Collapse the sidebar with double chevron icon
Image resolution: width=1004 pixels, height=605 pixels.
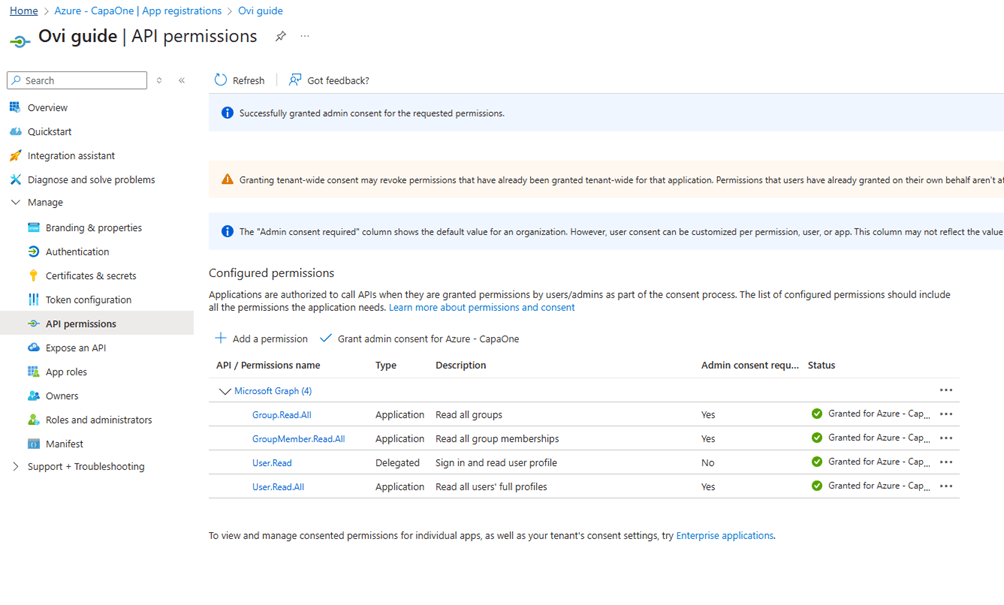182,81
